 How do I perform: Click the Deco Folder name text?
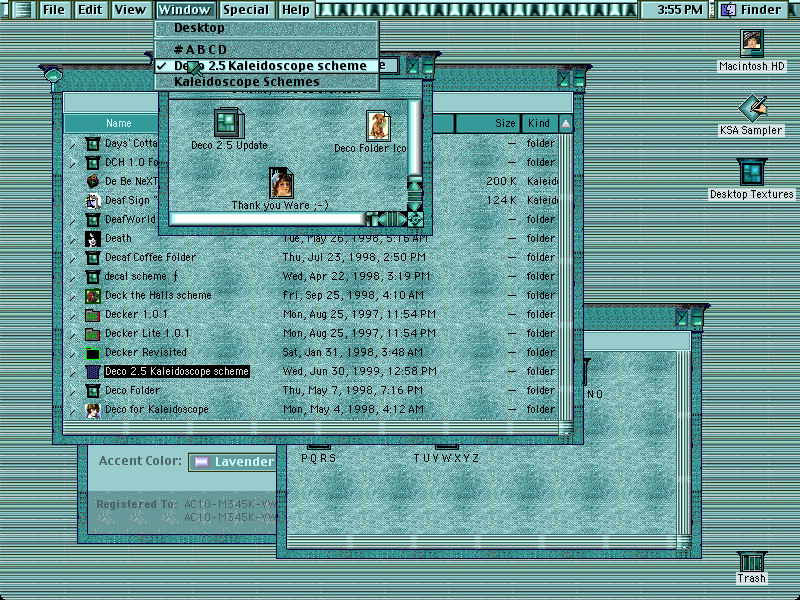click(x=132, y=390)
